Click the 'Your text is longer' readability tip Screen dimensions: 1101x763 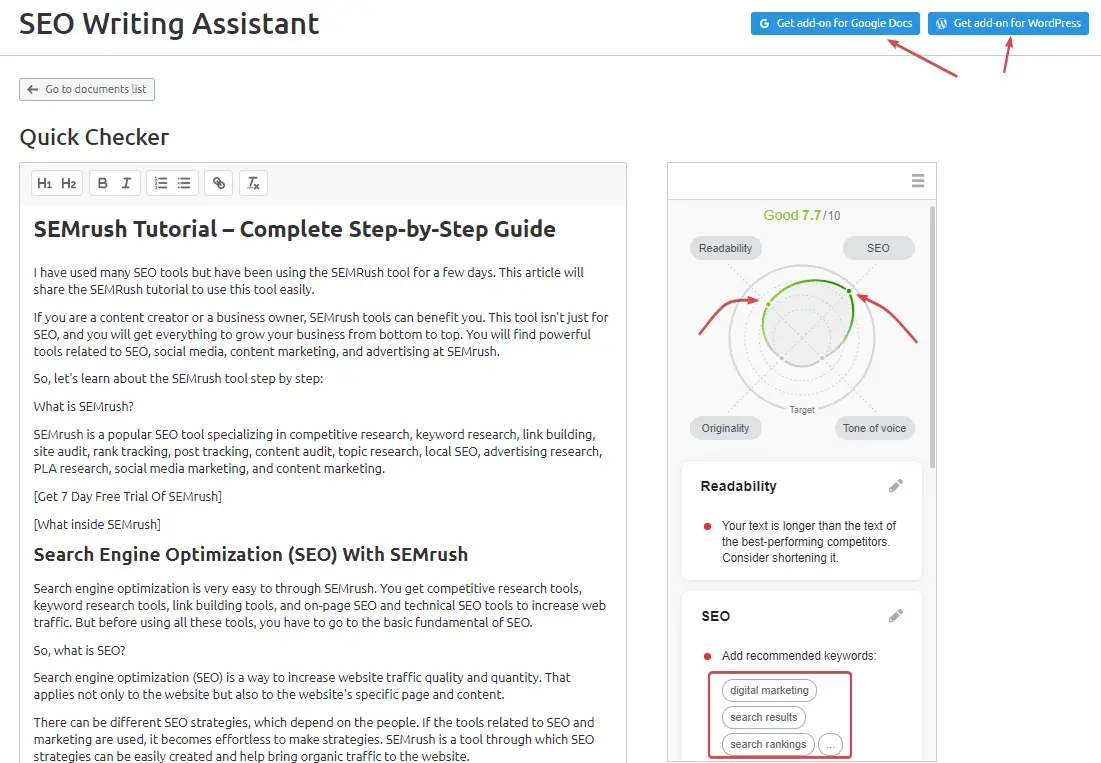[809, 542]
